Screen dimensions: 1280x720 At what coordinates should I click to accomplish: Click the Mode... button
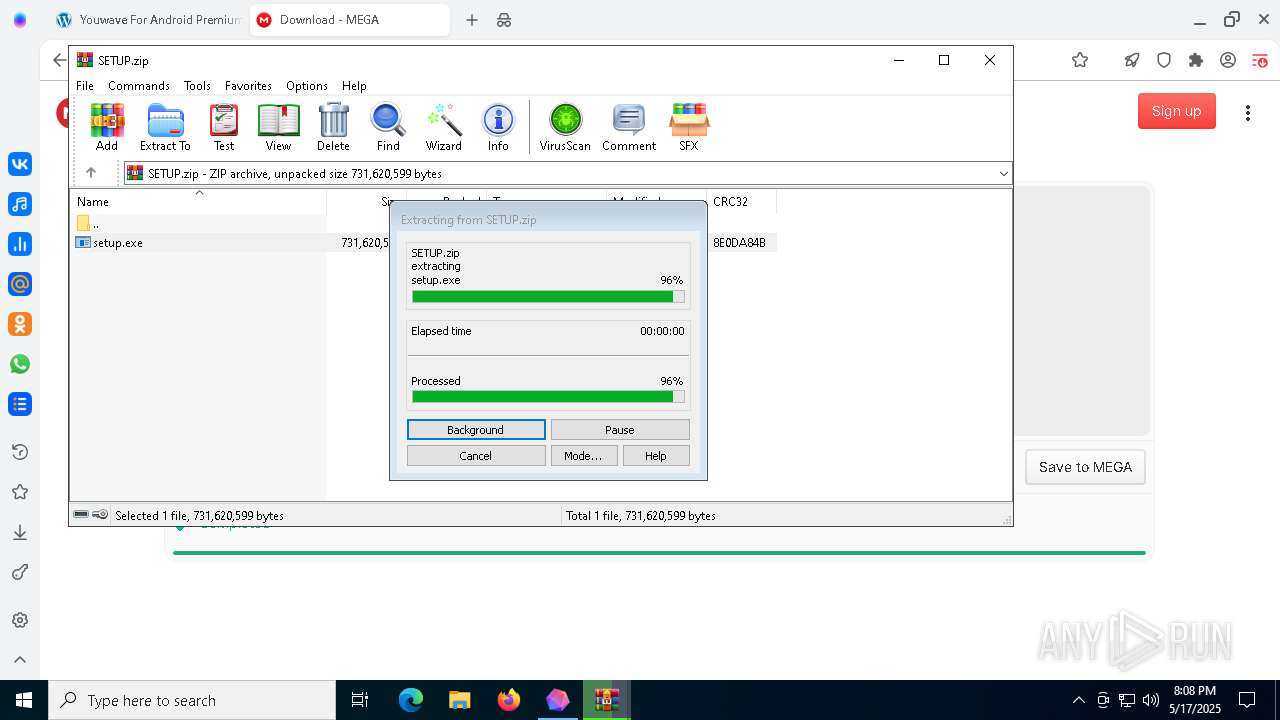[584, 456]
